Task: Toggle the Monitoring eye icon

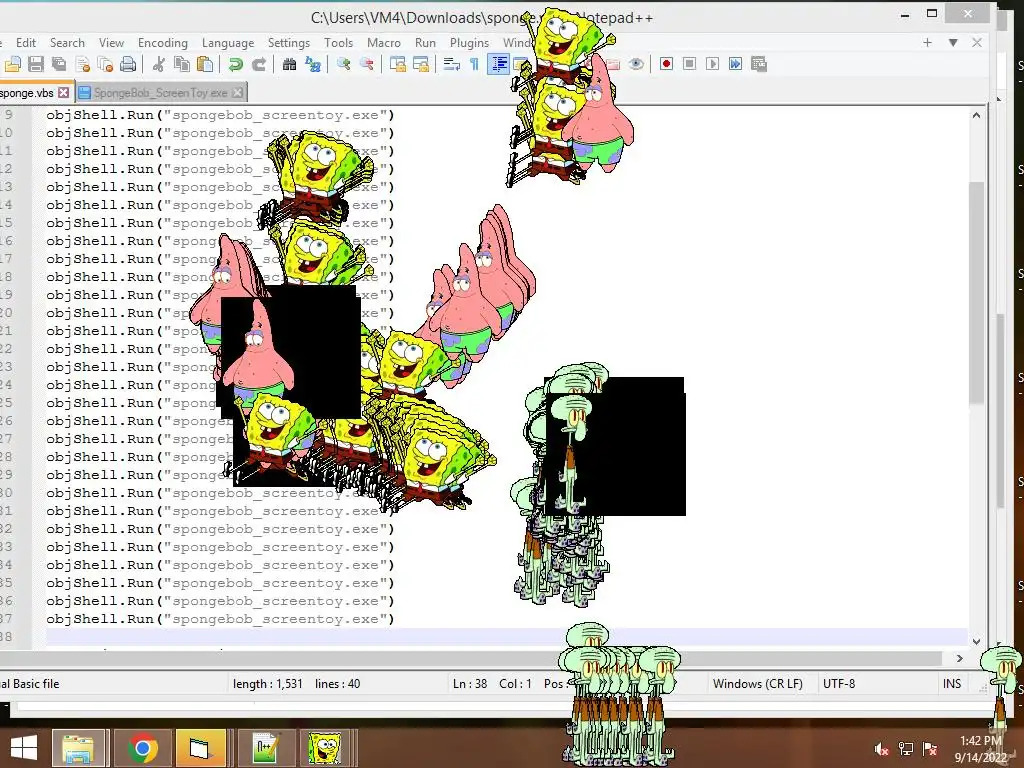Action: (x=636, y=64)
